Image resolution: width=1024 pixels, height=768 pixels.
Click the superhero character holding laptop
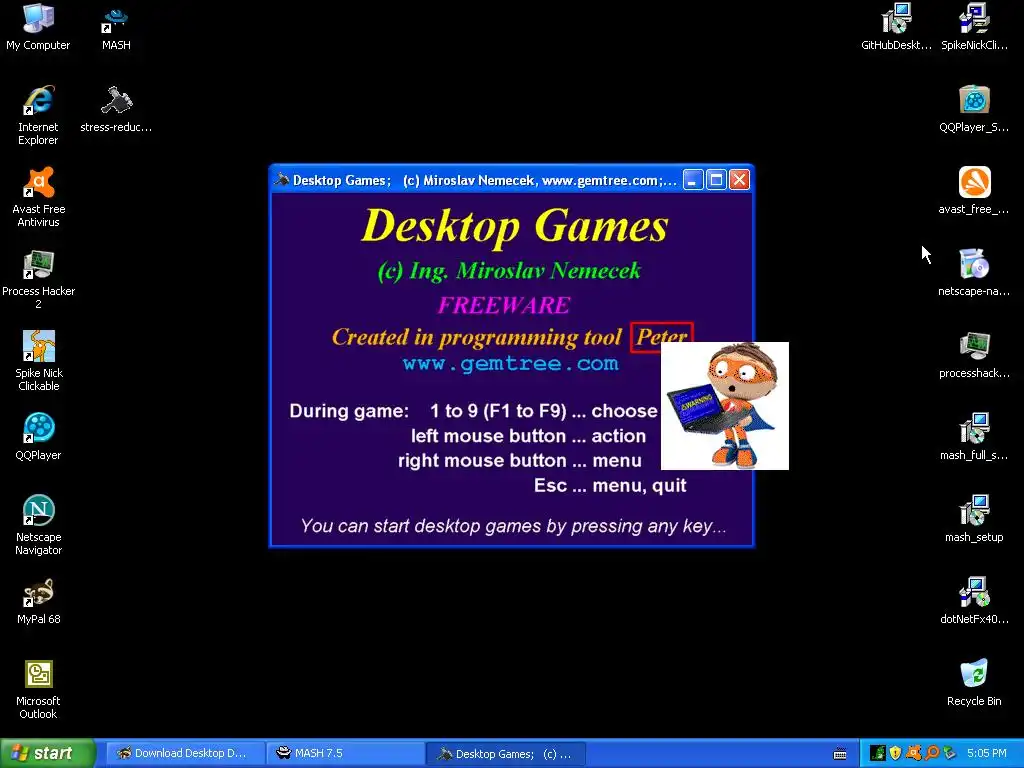(725, 406)
